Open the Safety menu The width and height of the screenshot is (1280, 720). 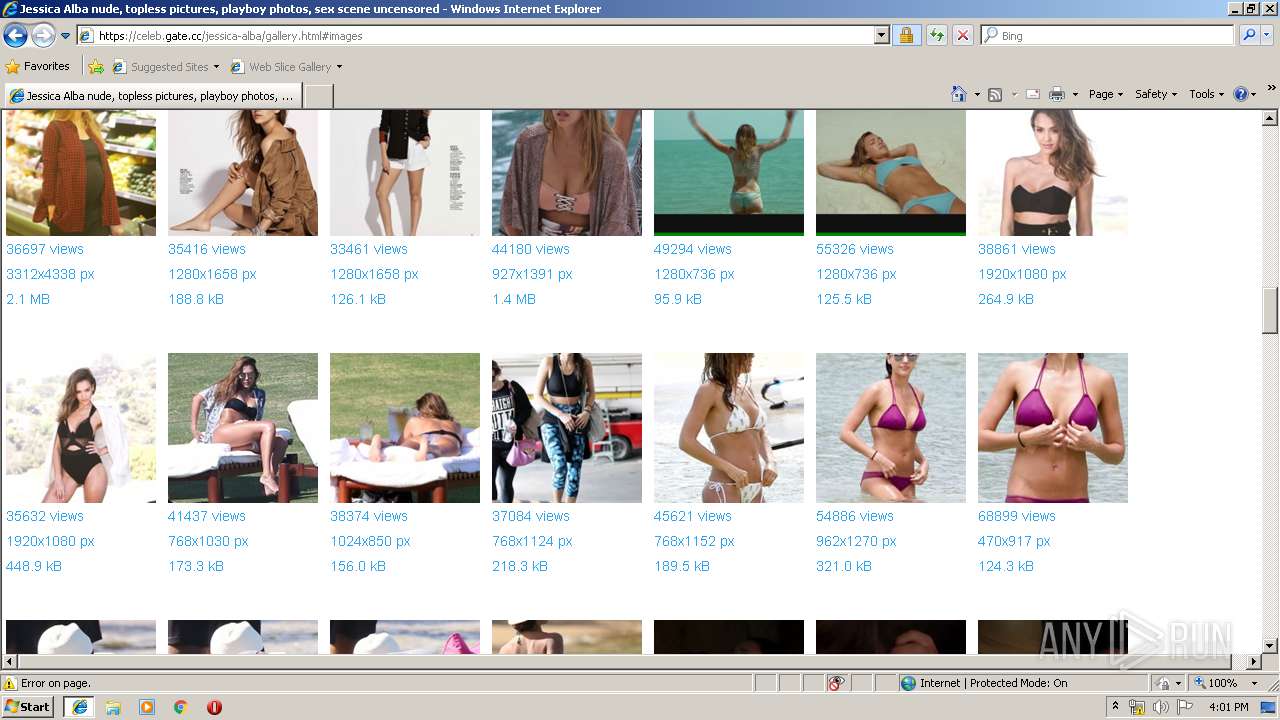click(1157, 94)
